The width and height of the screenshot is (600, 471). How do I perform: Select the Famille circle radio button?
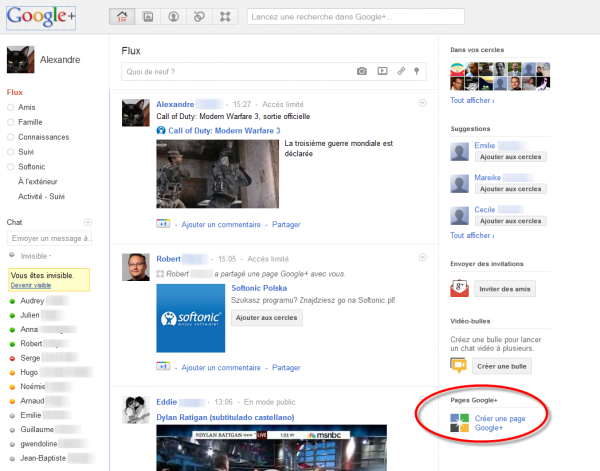(x=11, y=122)
